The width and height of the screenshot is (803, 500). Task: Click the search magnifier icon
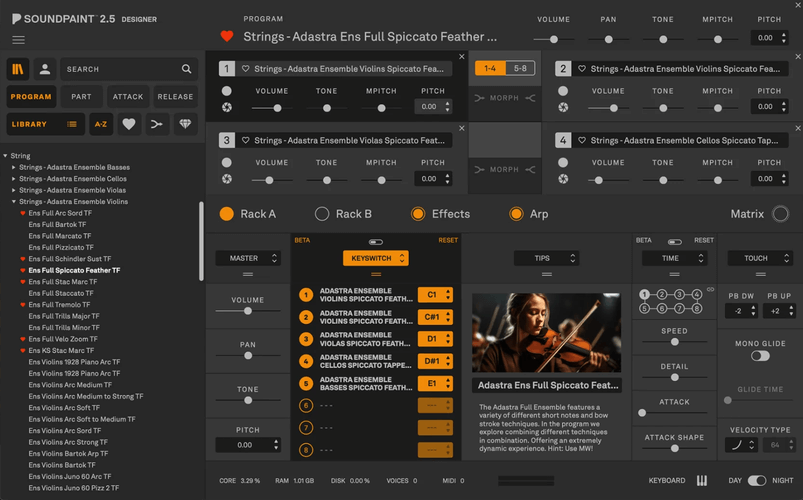186,69
